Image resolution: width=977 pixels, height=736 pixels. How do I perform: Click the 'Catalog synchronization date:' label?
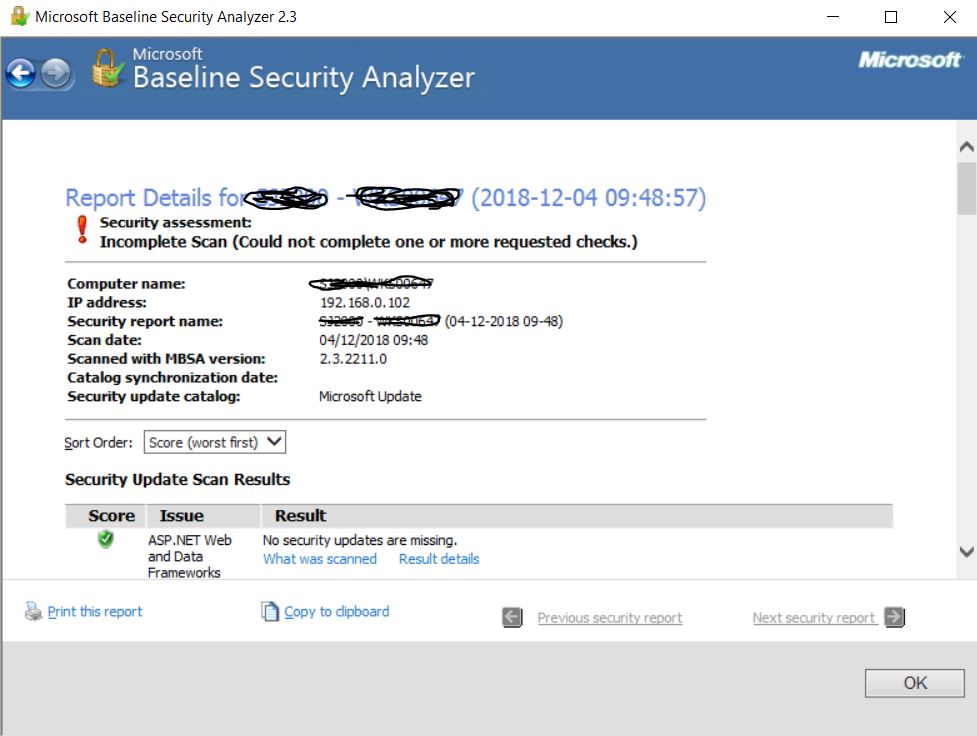[173, 378]
